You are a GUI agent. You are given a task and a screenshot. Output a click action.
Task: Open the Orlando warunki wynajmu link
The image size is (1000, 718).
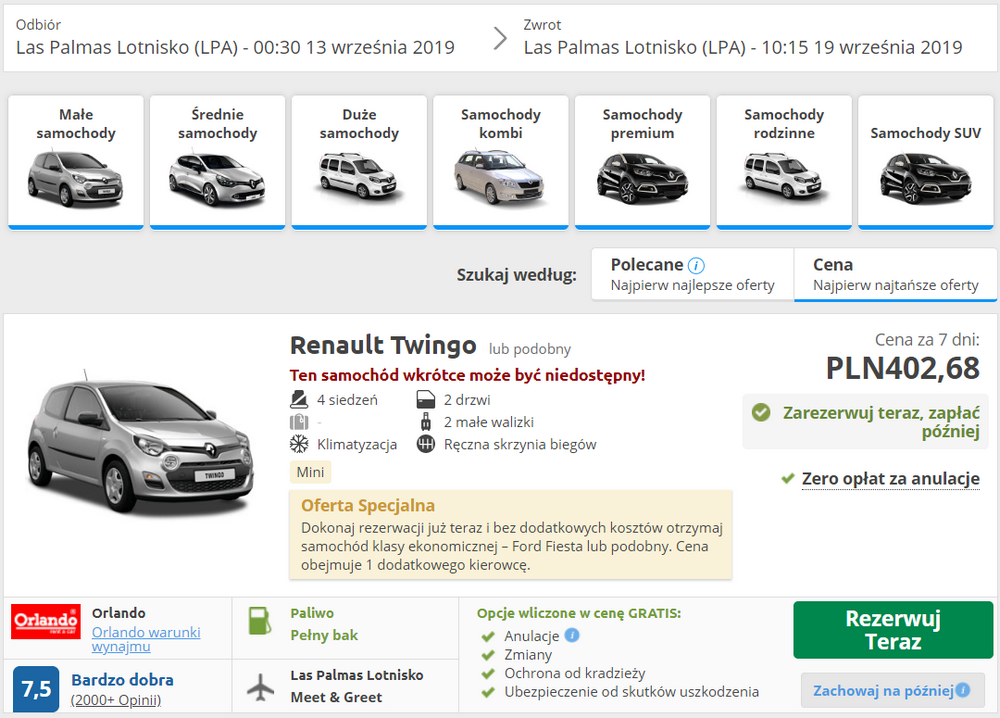(146, 639)
